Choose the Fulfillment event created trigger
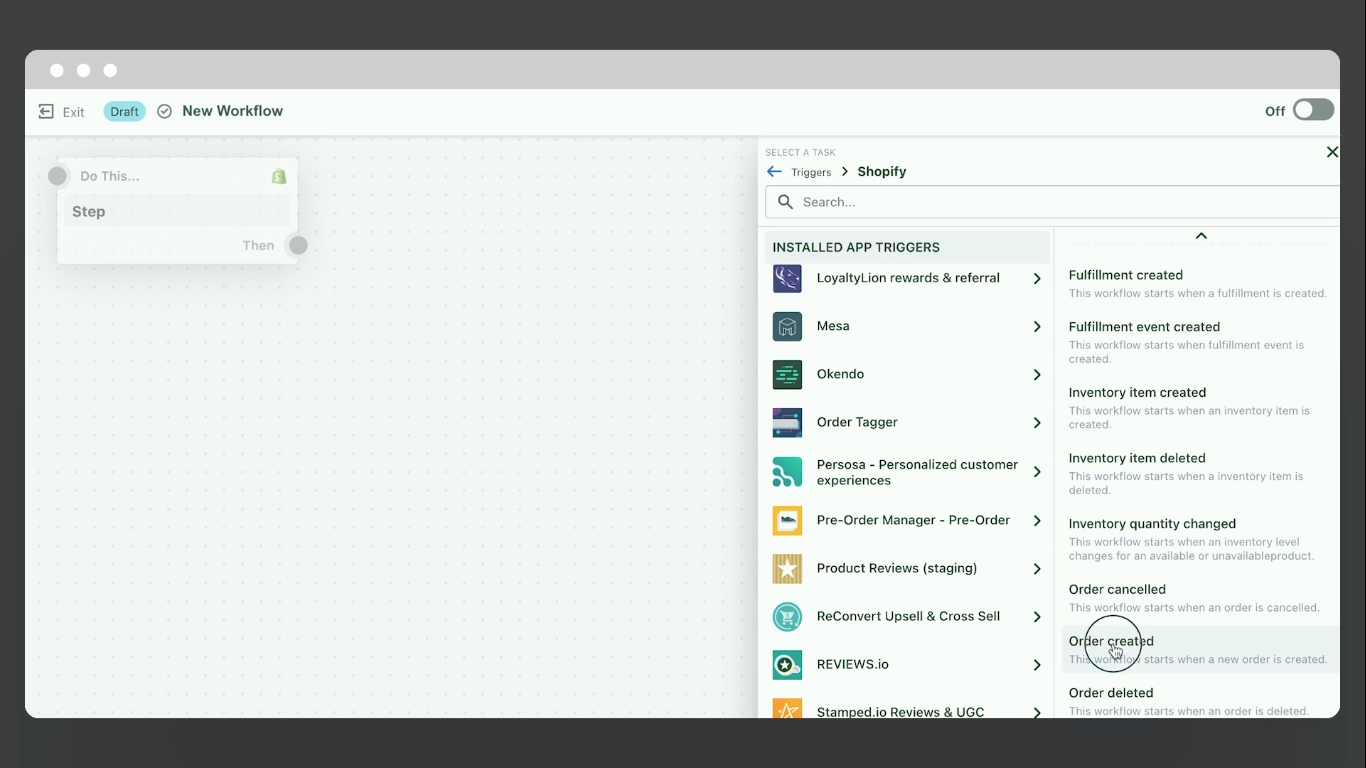Viewport: 1366px width, 768px height. (1198, 342)
